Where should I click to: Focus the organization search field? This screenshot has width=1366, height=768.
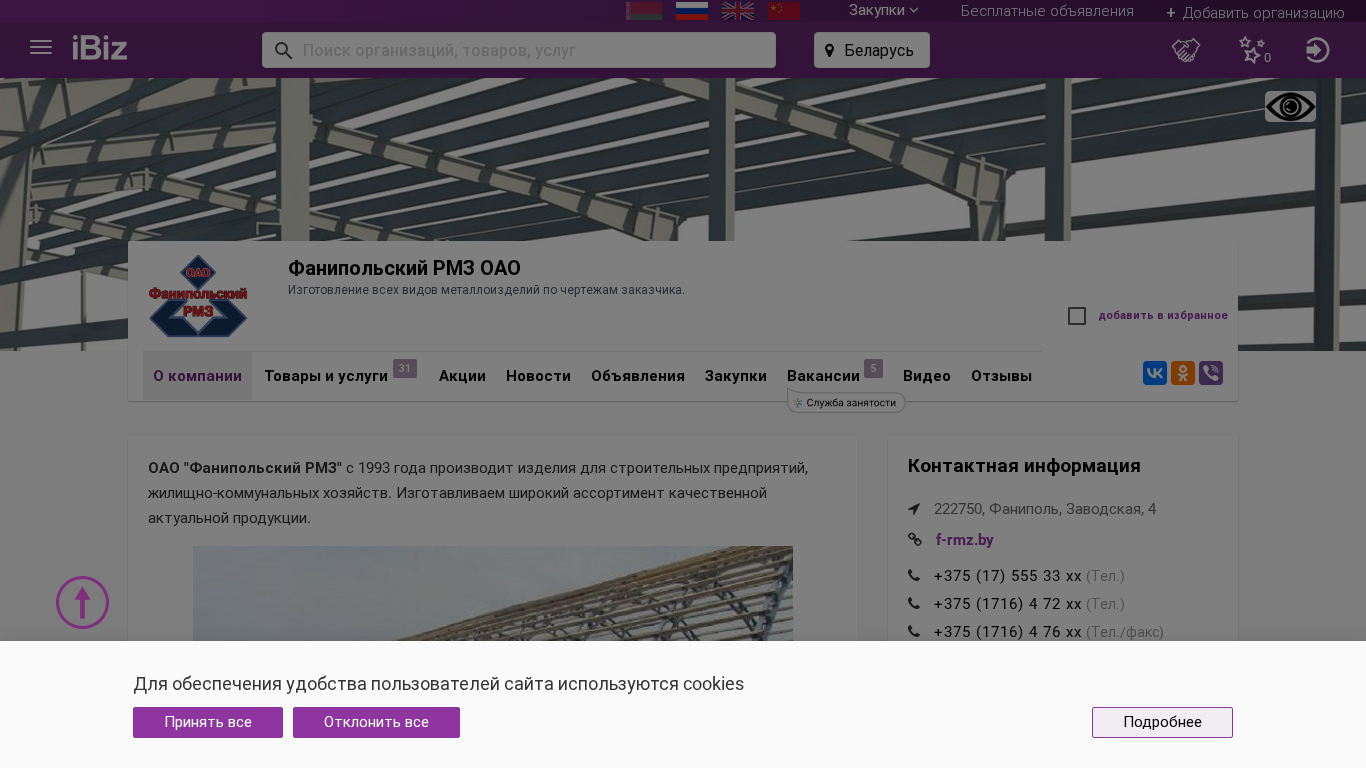tap(519, 50)
